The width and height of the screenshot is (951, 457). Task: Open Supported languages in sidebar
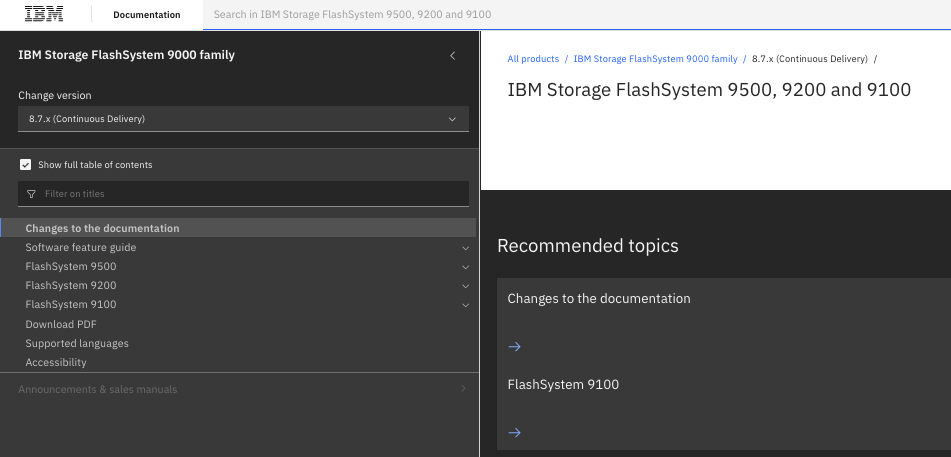(x=77, y=344)
